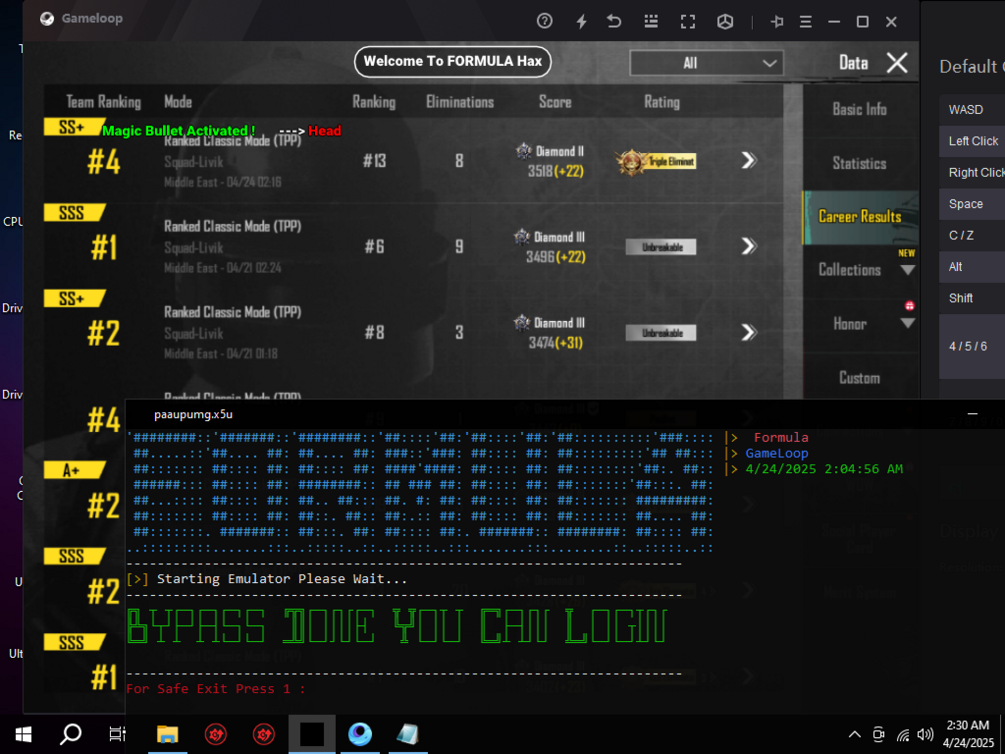Click the Team Ranking column header

tap(103, 102)
